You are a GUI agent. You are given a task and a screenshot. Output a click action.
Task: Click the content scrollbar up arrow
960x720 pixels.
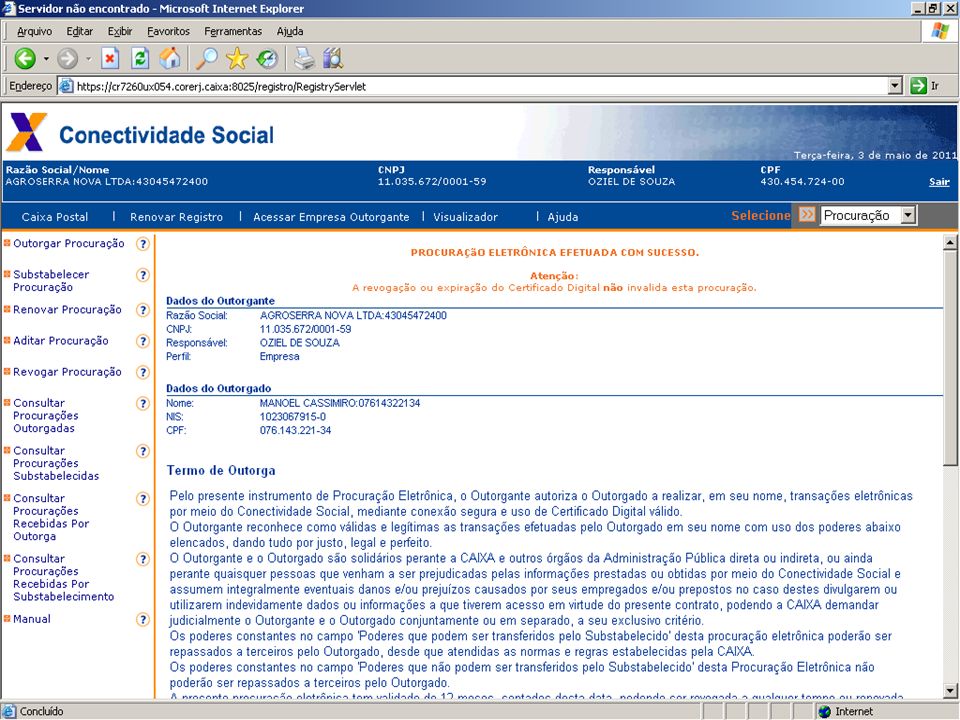950,242
